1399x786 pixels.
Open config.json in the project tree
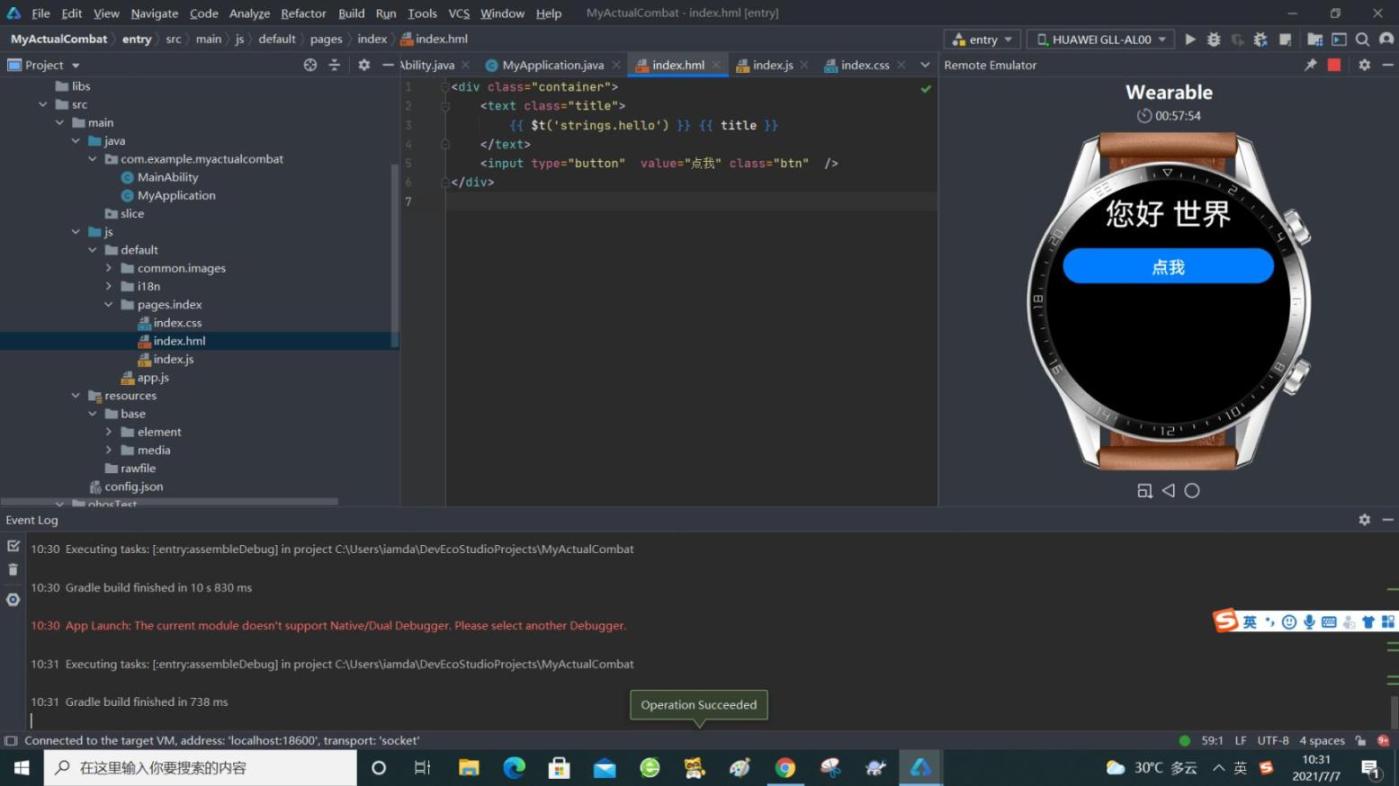[x=133, y=486]
